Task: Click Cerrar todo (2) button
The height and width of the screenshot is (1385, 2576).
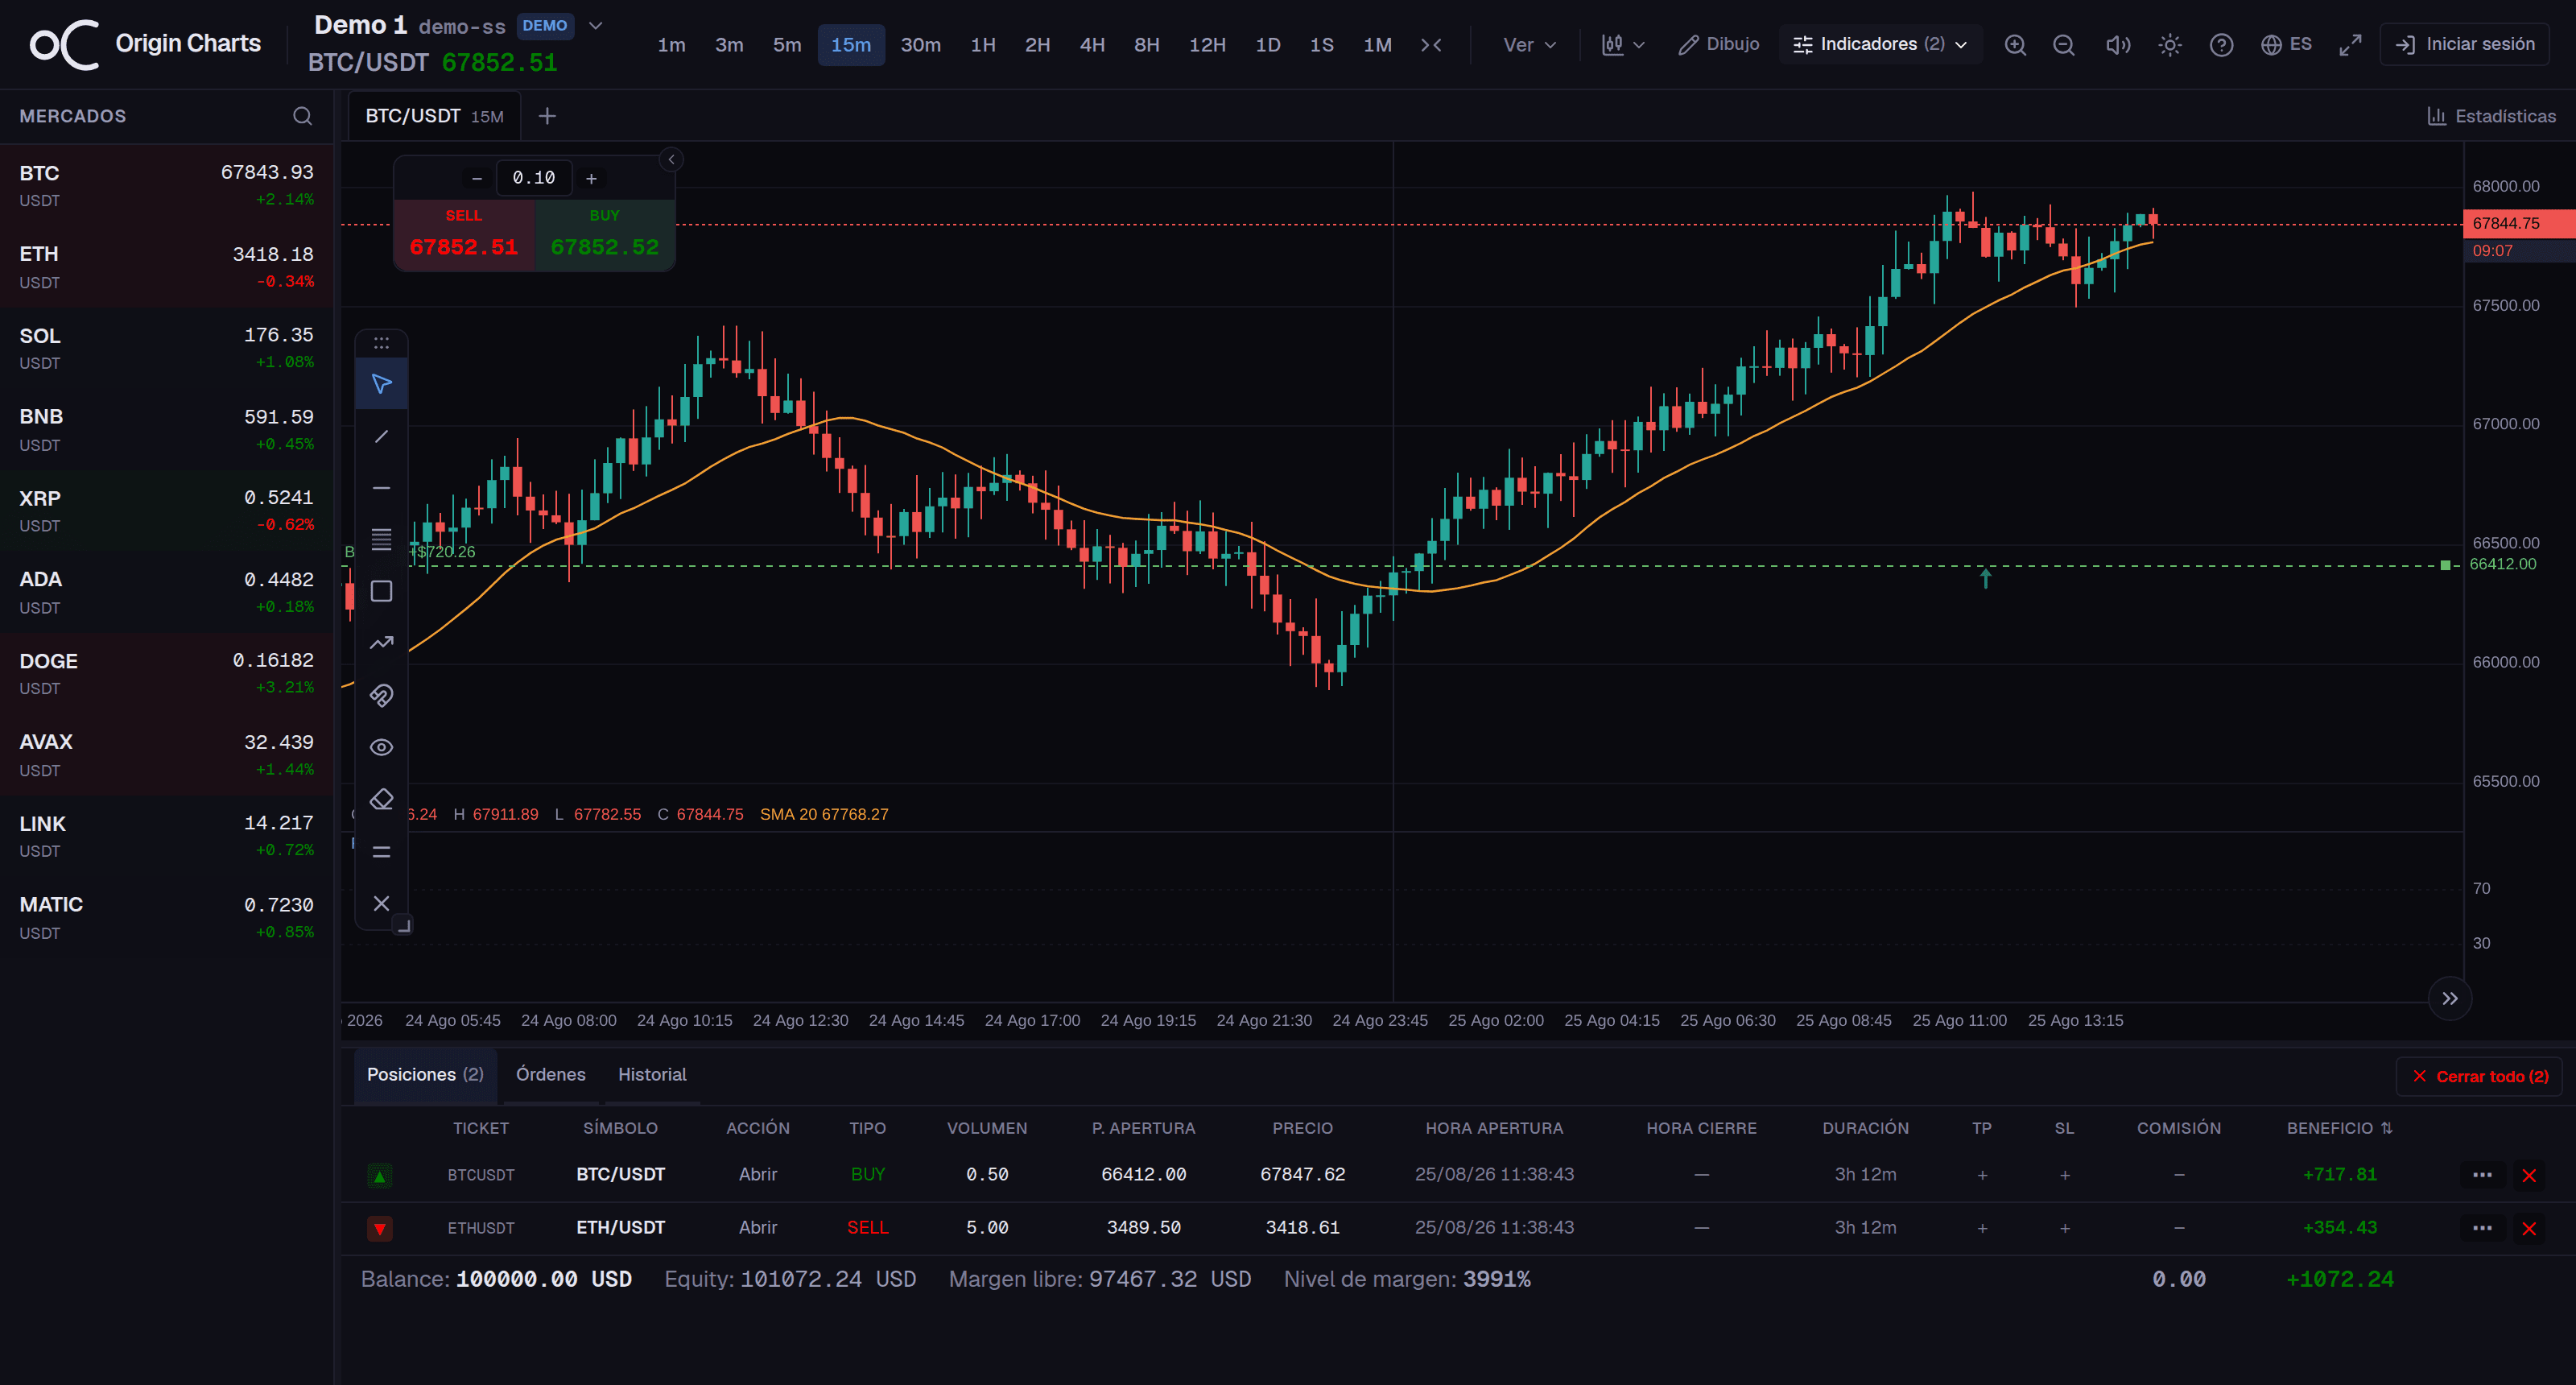Action: pos(2479,1076)
